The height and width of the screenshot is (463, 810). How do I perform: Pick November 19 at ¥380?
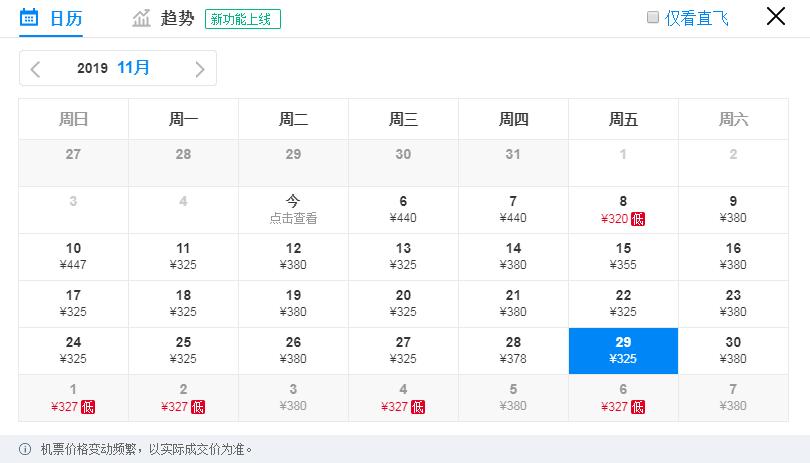point(293,304)
